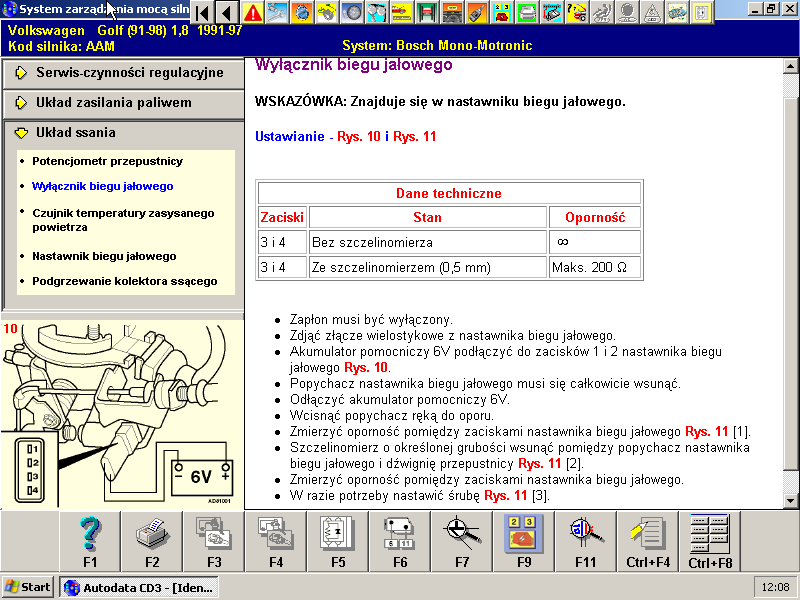Screen dimensions: 800x600
Task: Click the taskbar clock showing 12:08
Action: click(x=775, y=587)
